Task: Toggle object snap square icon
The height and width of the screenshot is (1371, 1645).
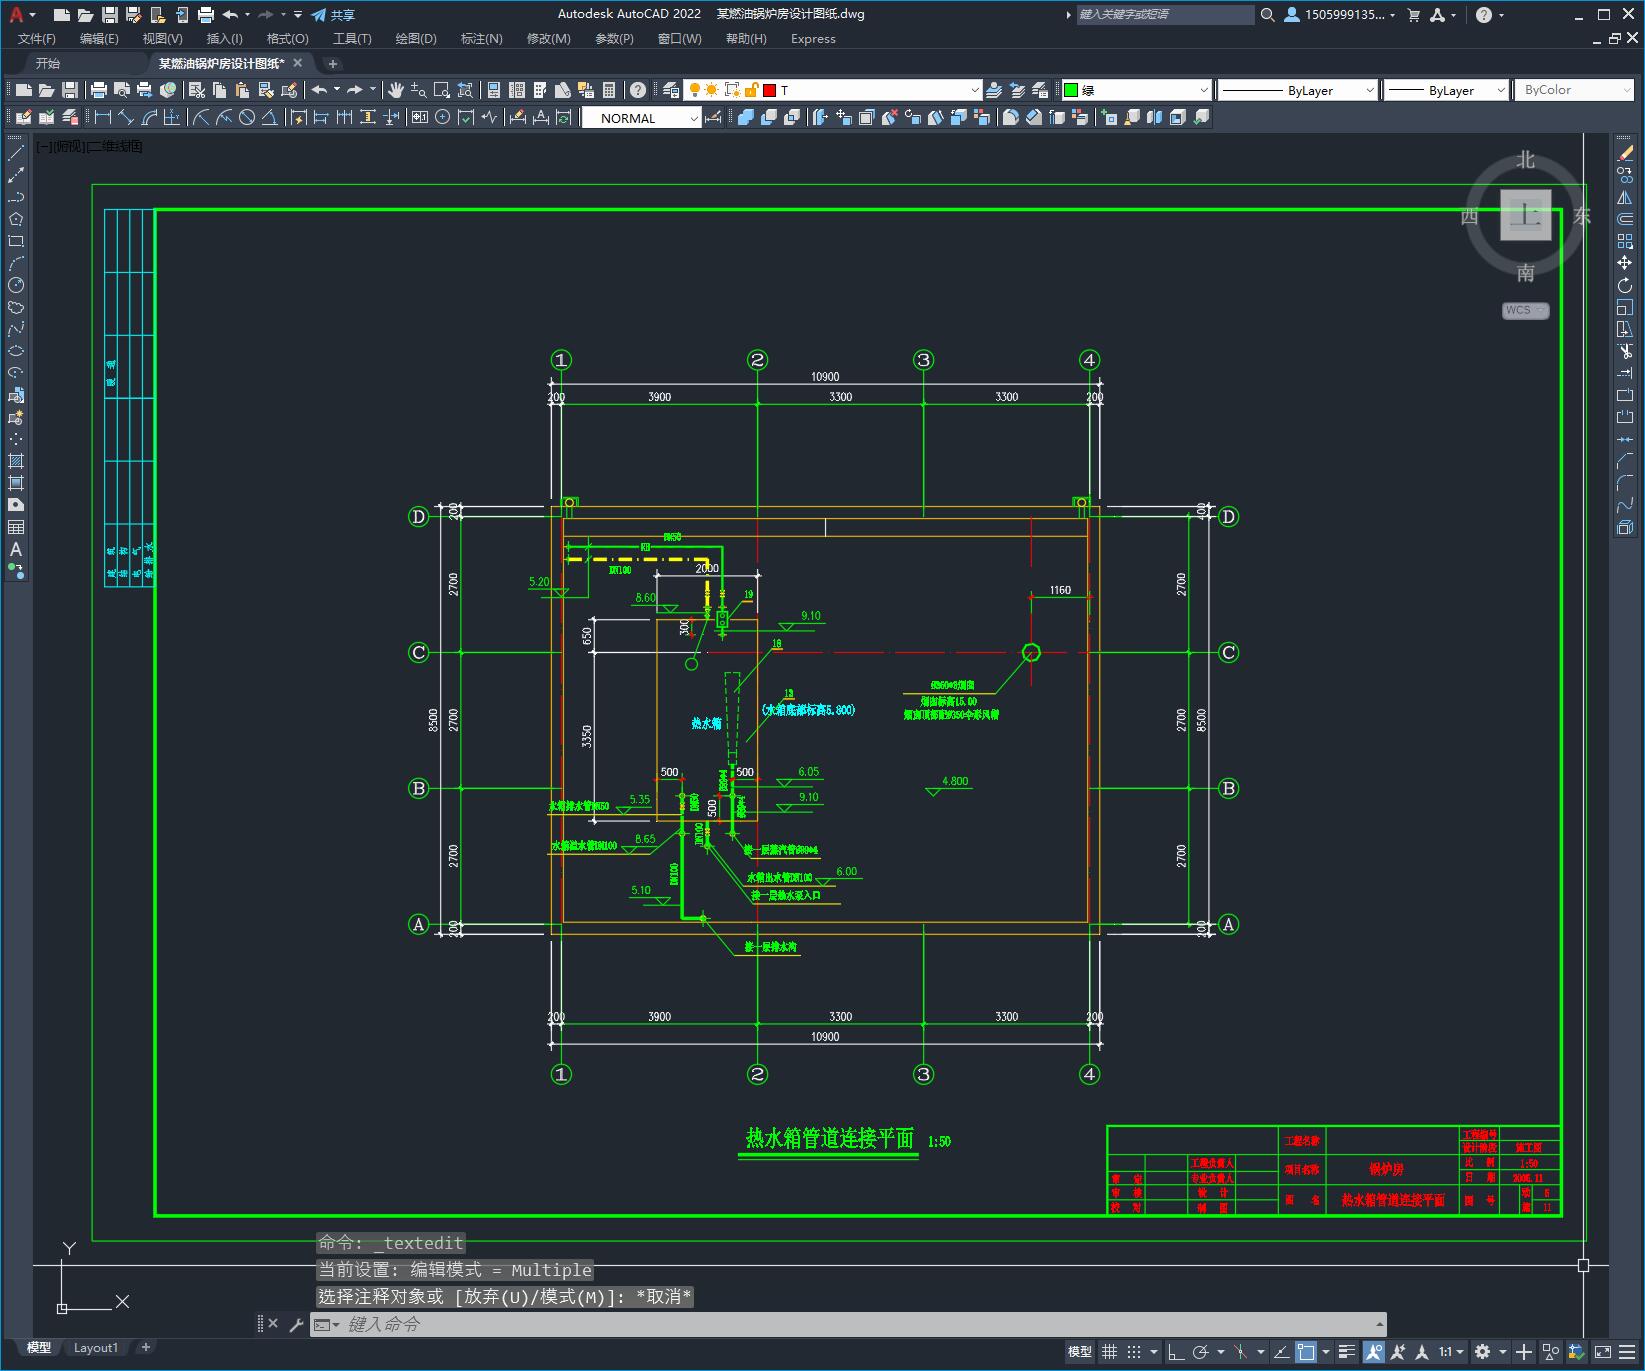Action: click(x=1306, y=1352)
